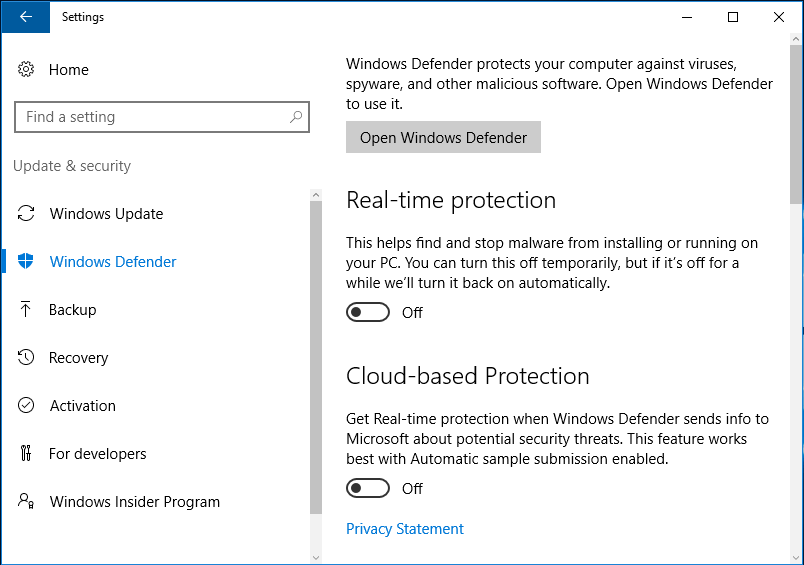Viewport: 804px width, 565px height.
Task: Select Windows Insider Program in sidebar
Action: pos(134,502)
